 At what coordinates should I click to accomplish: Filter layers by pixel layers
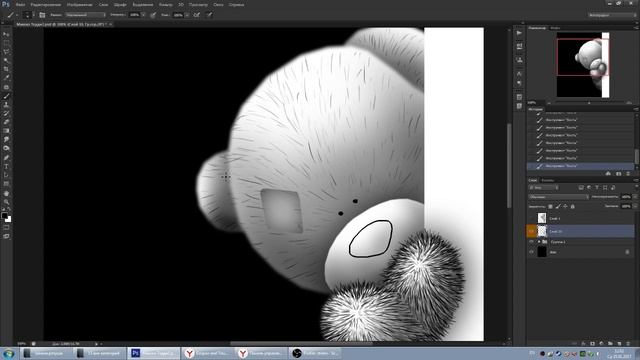[x=581, y=187]
